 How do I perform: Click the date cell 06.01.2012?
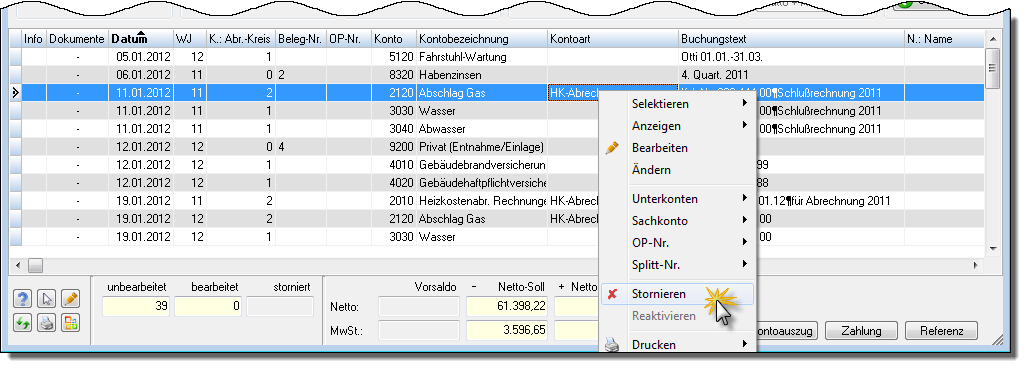(x=141, y=75)
